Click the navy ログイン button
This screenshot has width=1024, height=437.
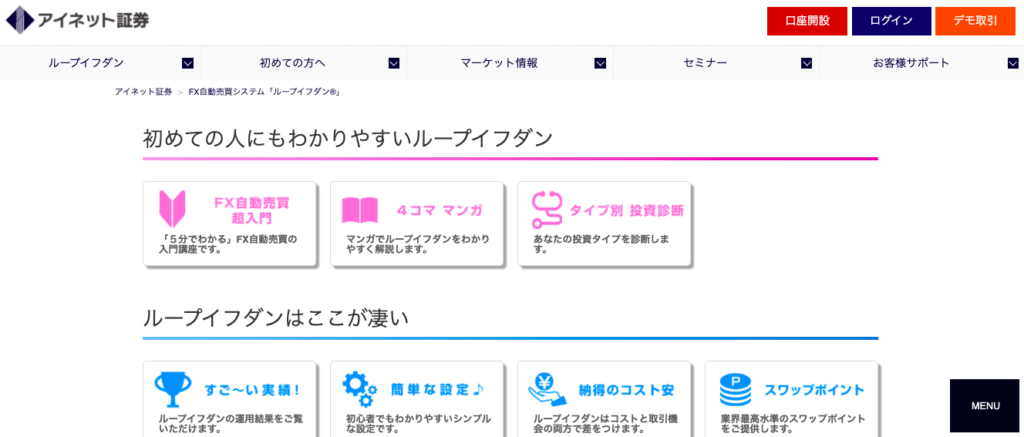tap(891, 21)
